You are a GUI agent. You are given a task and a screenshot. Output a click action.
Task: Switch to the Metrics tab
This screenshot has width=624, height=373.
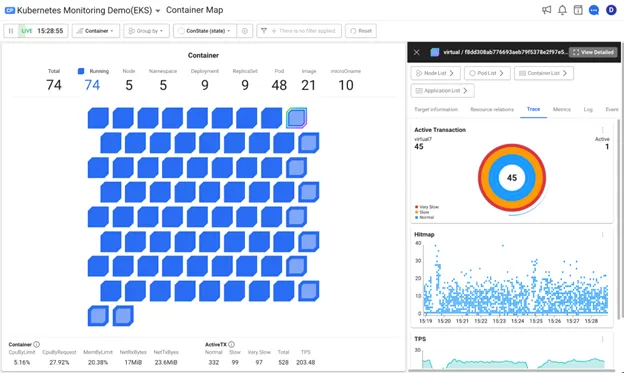point(562,109)
